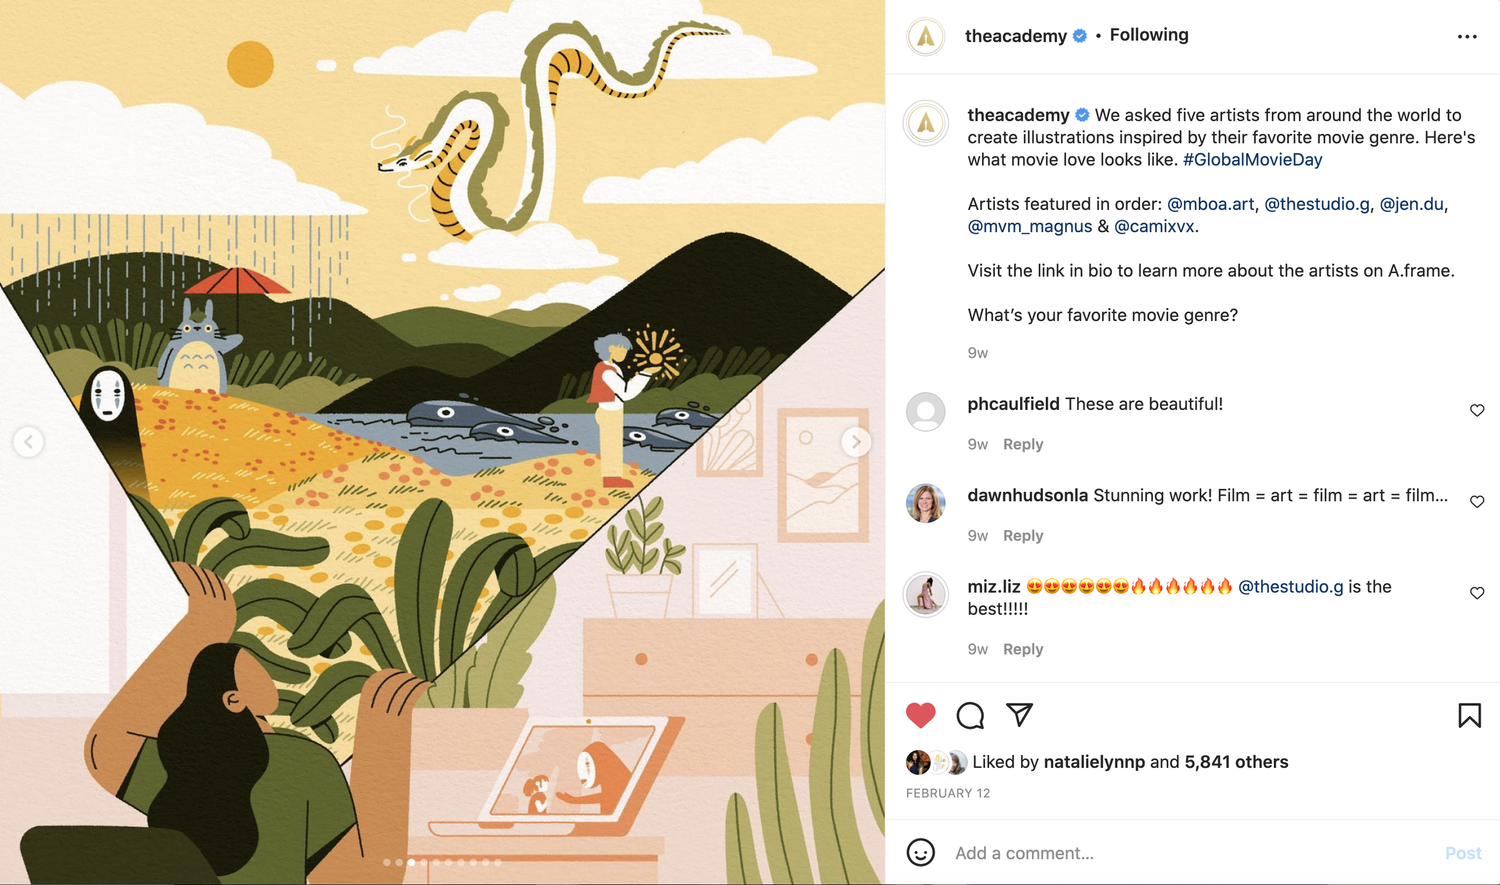1500x885 pixels.
Task: Go to the previous carousel image
Action: click(x=28, y=442)
